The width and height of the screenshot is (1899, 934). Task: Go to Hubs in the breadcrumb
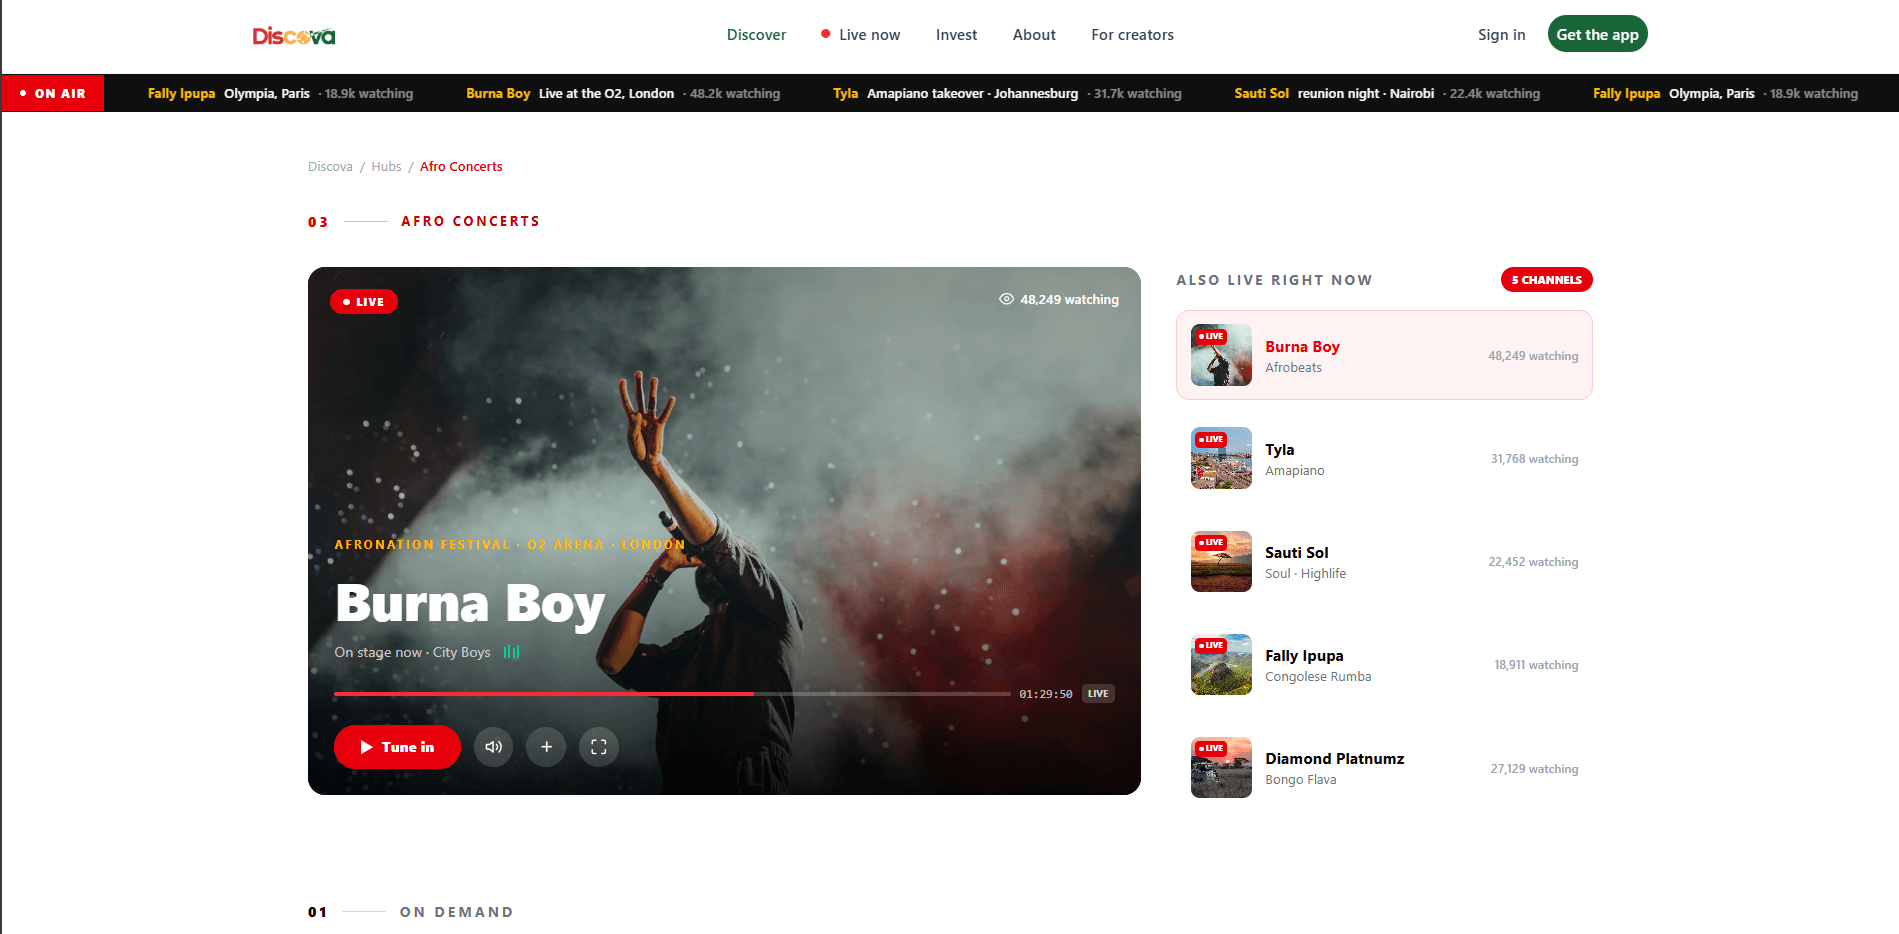pos(386,167)
